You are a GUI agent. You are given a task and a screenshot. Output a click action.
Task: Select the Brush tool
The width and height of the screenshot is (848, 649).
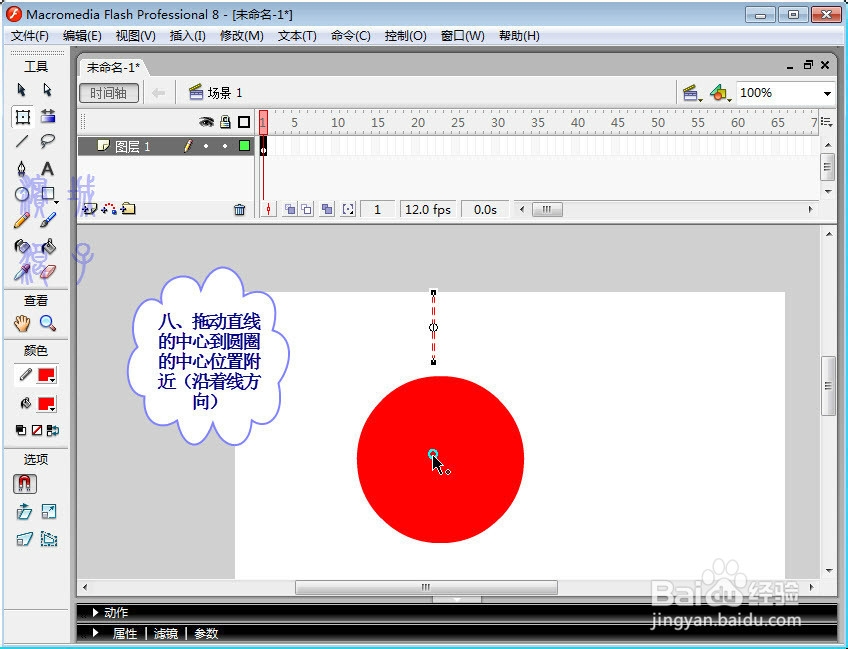[48, 220]
